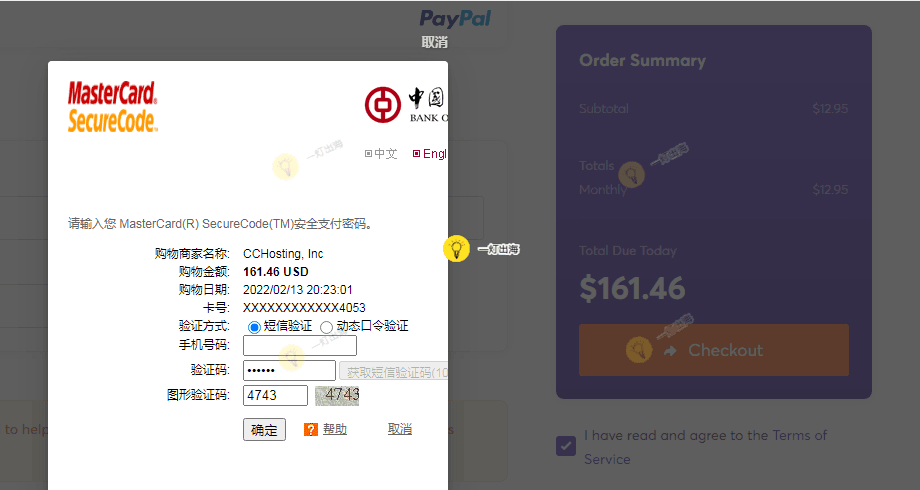Click the PayPal logo at top
The width and height of the screenshot is (920, 490).
(x=455, y=18)
